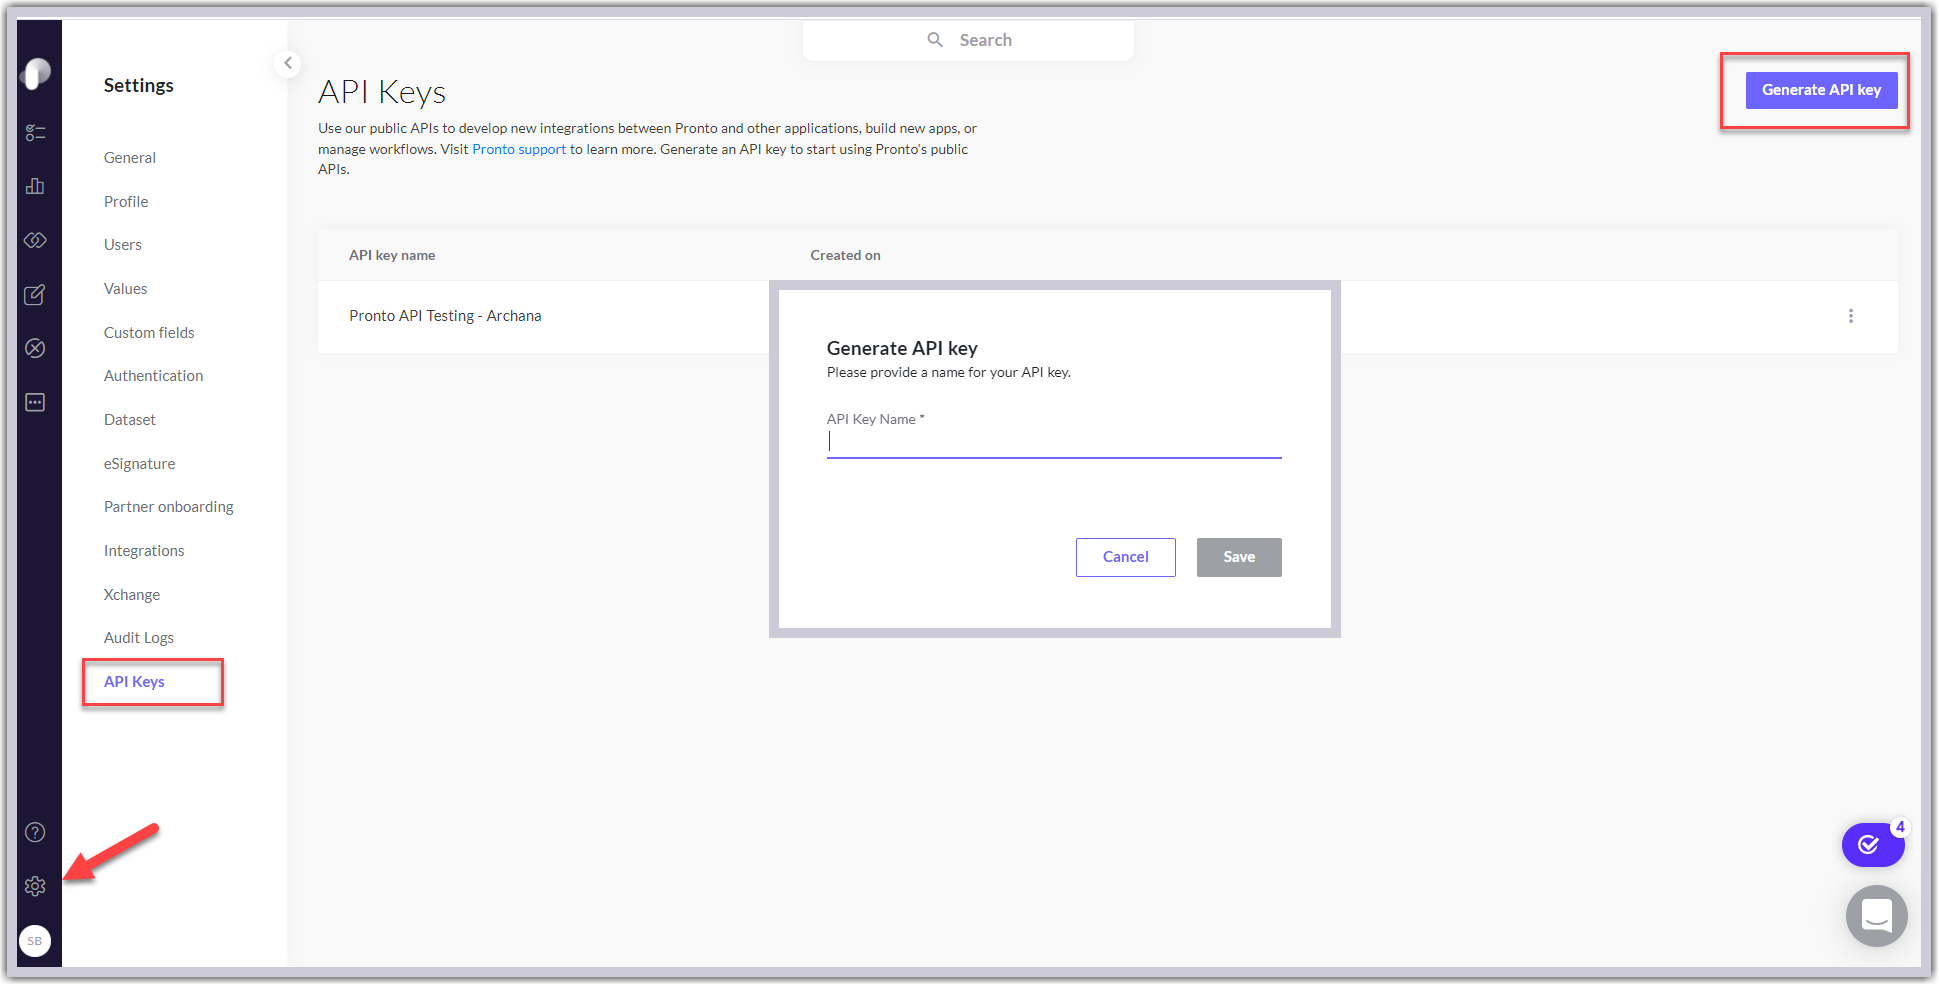Viewport: 1939px width, 985px height.
Task: Focus the API Key Name field
Action: tap(1054, 442)
